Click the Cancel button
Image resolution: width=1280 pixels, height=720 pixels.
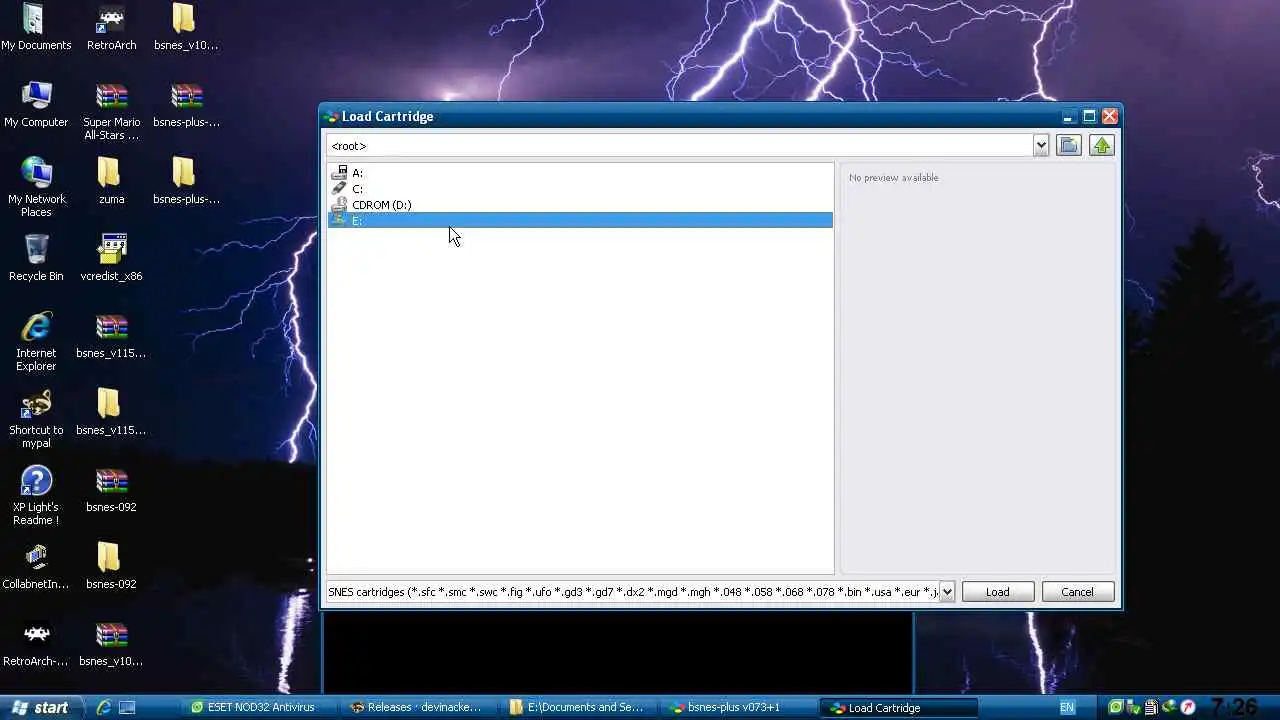(x=1077, y=592)
